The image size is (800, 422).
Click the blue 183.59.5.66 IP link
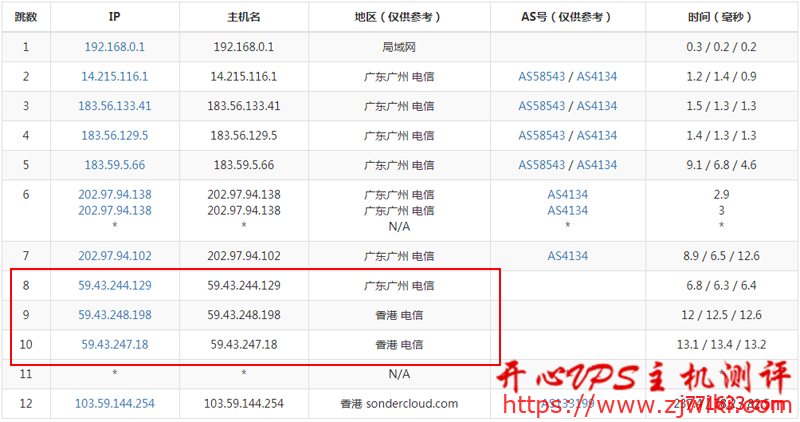point(115,165)
